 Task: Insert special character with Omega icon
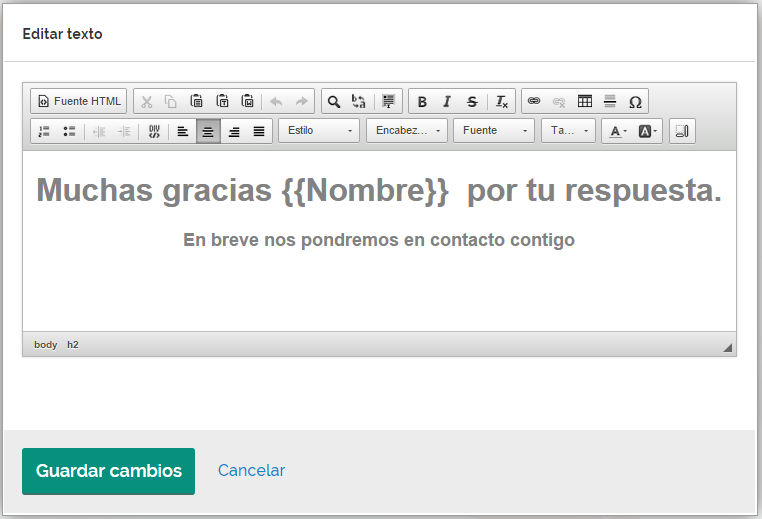click(635, 101)
